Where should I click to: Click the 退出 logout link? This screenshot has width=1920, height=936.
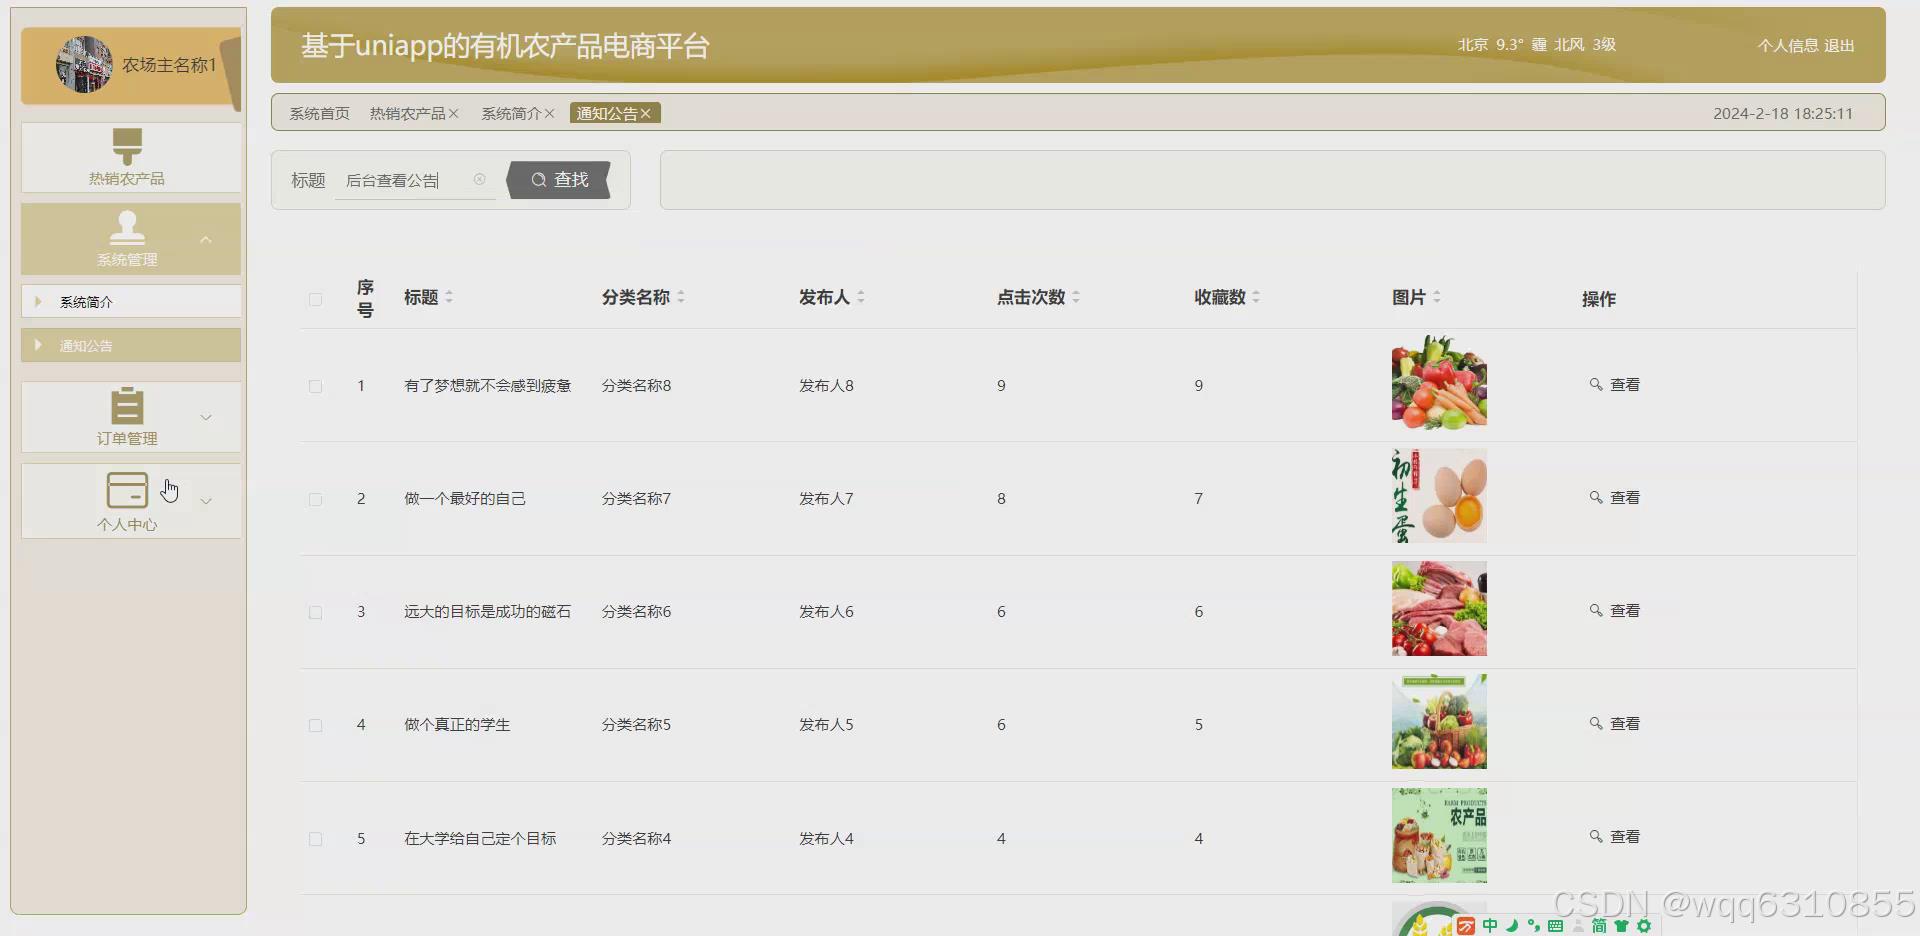pyautogui.click(x=1838, y=45)
